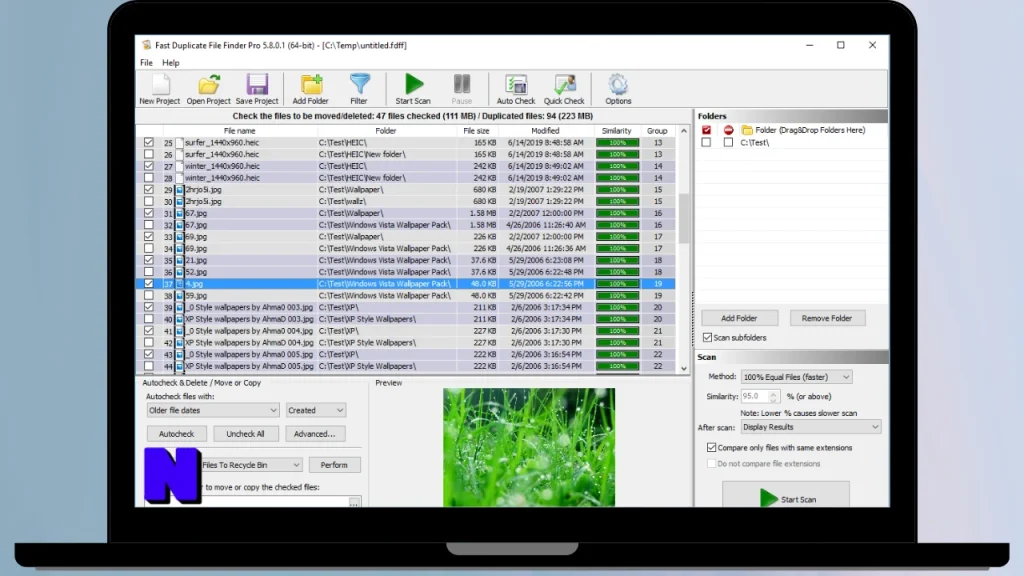The image size is (1024, 576).
Task: Select file row 42 XP Style wallpapers by AhmaD 004.jpg
Action: tap(405, 342)
